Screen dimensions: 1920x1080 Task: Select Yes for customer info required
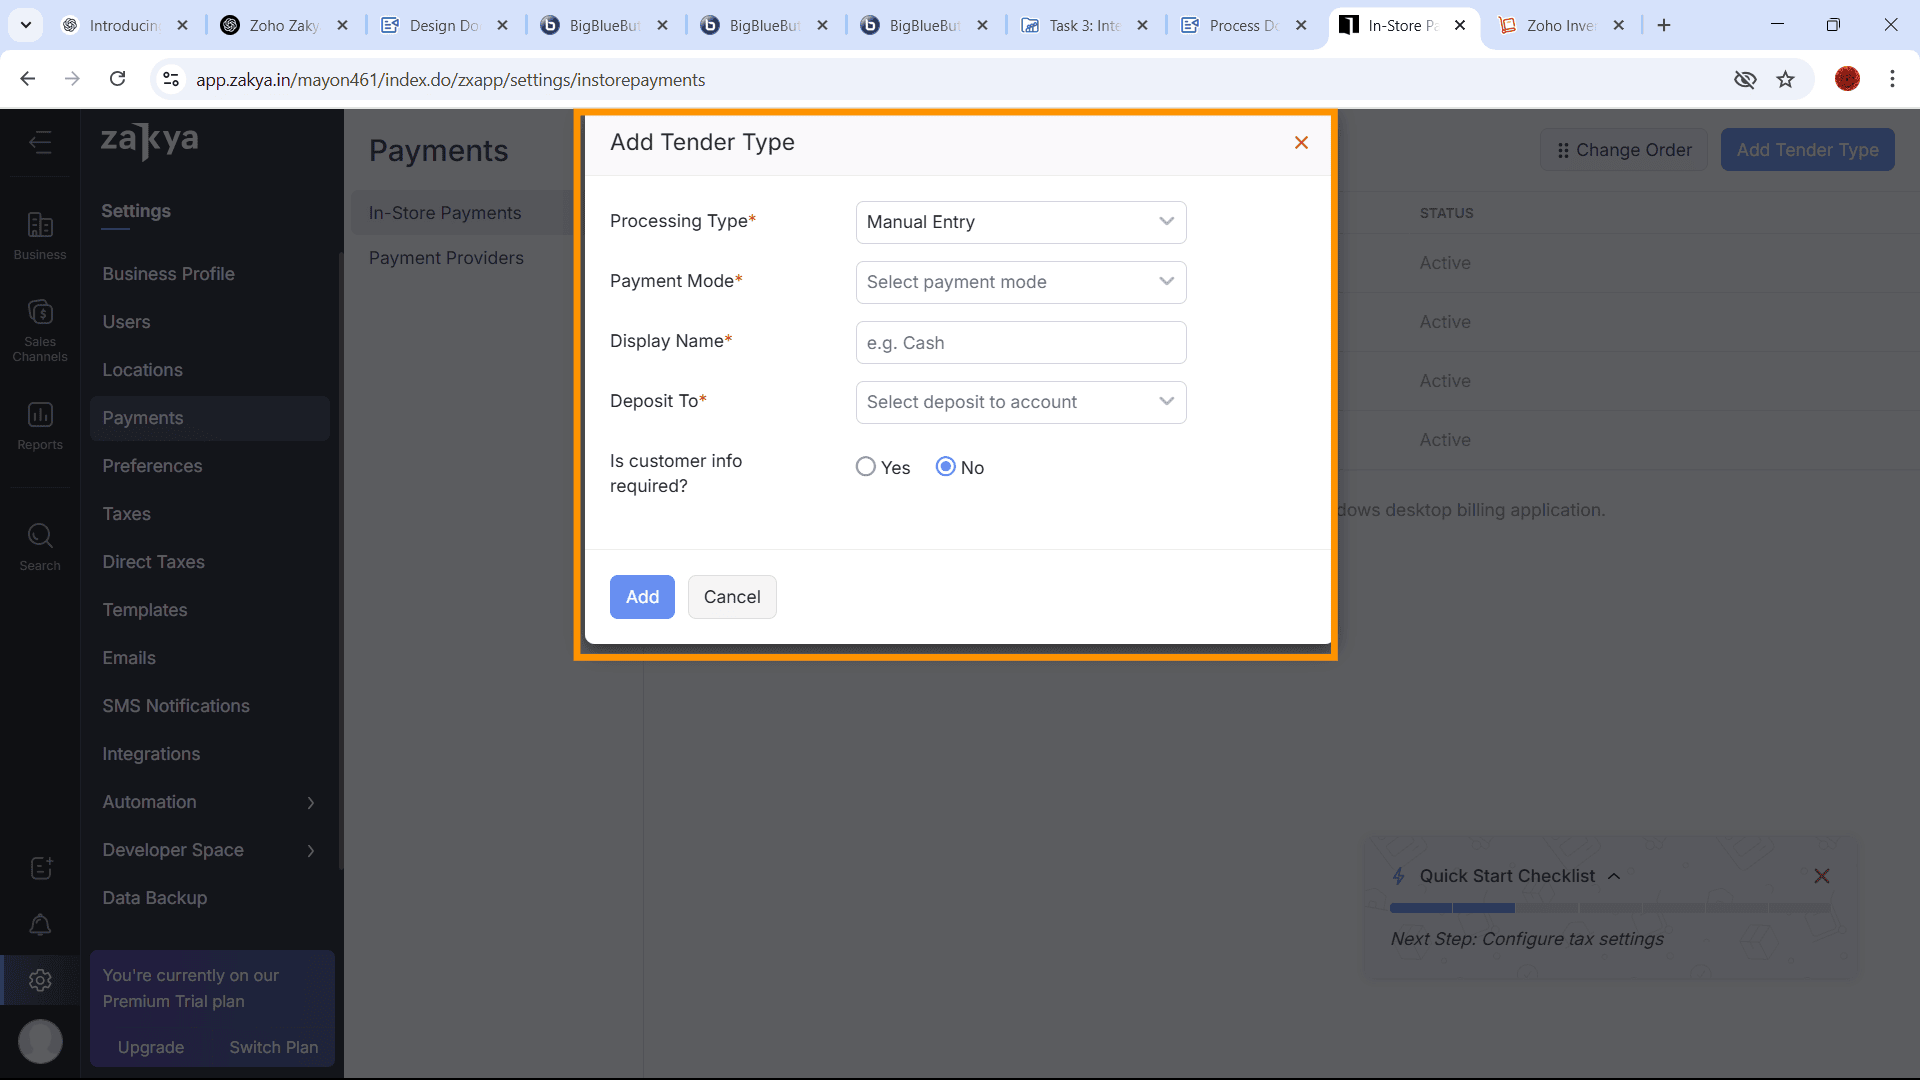pos(866,467)
